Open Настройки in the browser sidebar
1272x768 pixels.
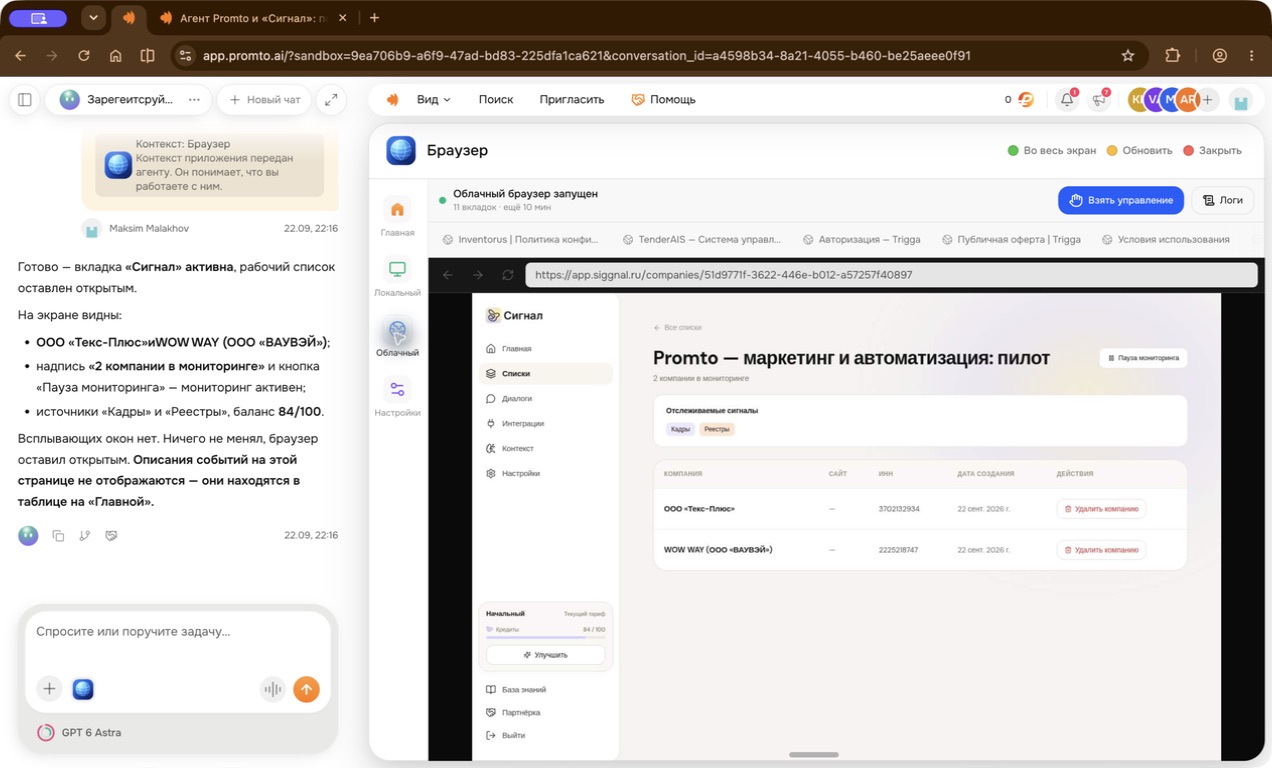pos(397,397)
